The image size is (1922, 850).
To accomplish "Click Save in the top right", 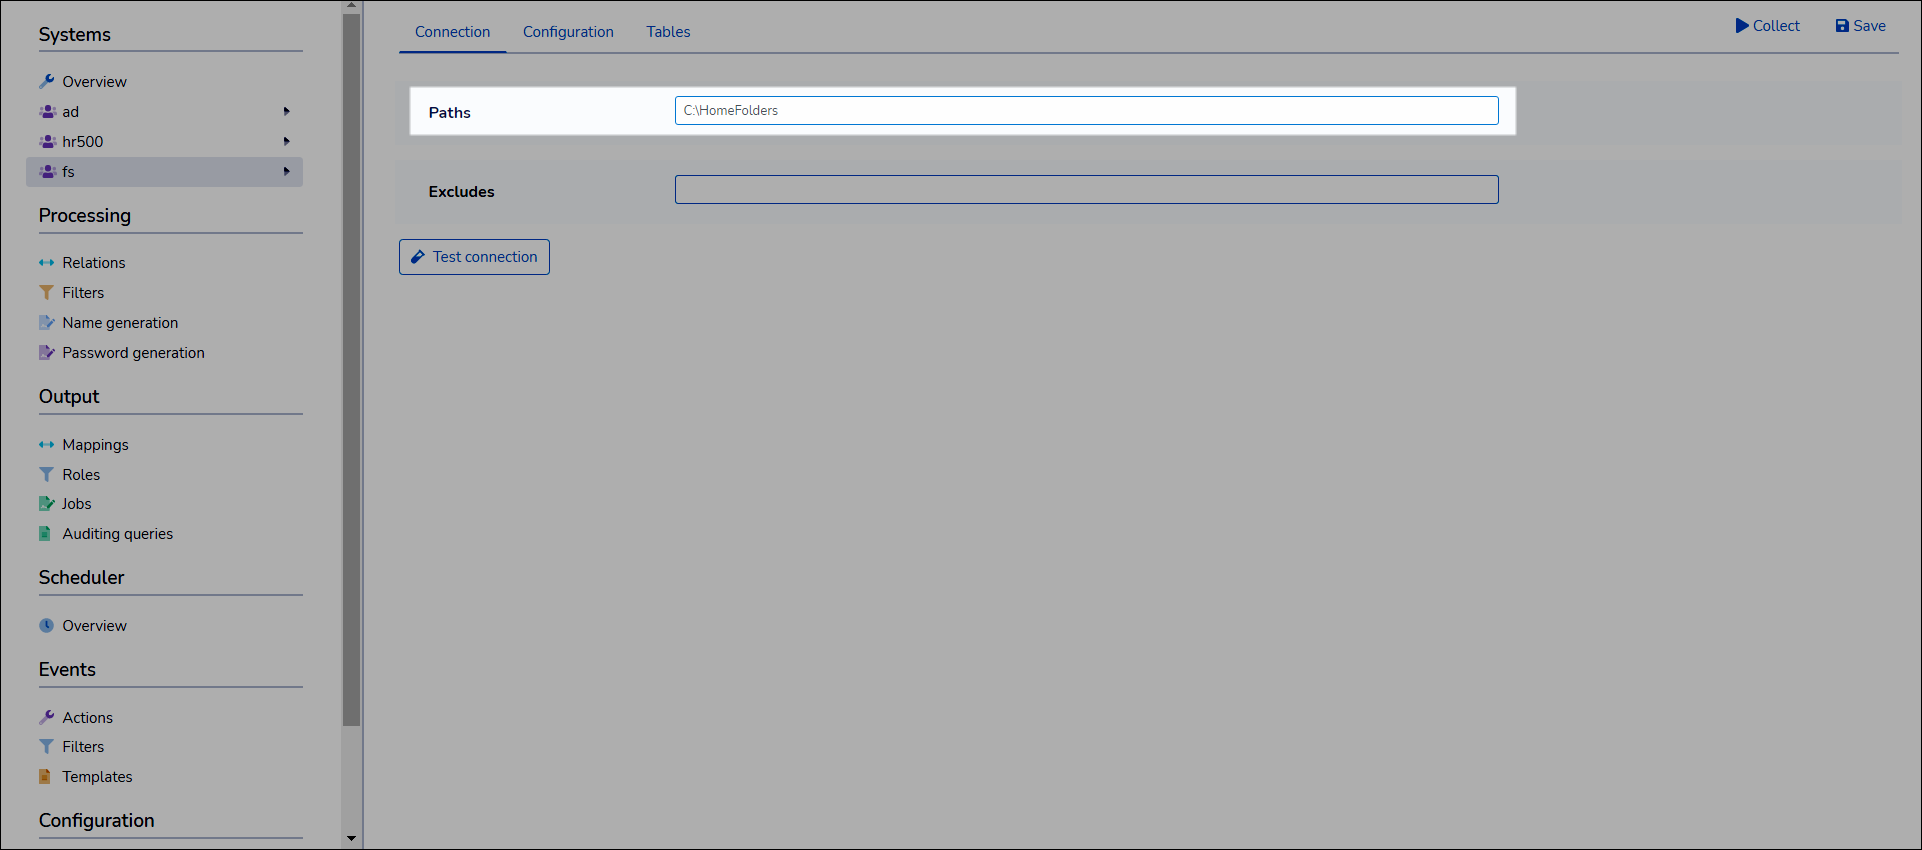I will [x=1860, y=26].
